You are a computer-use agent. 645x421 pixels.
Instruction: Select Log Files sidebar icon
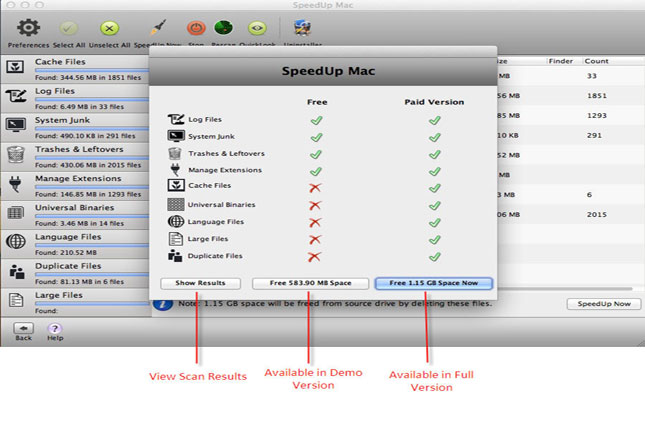[16, 97]
